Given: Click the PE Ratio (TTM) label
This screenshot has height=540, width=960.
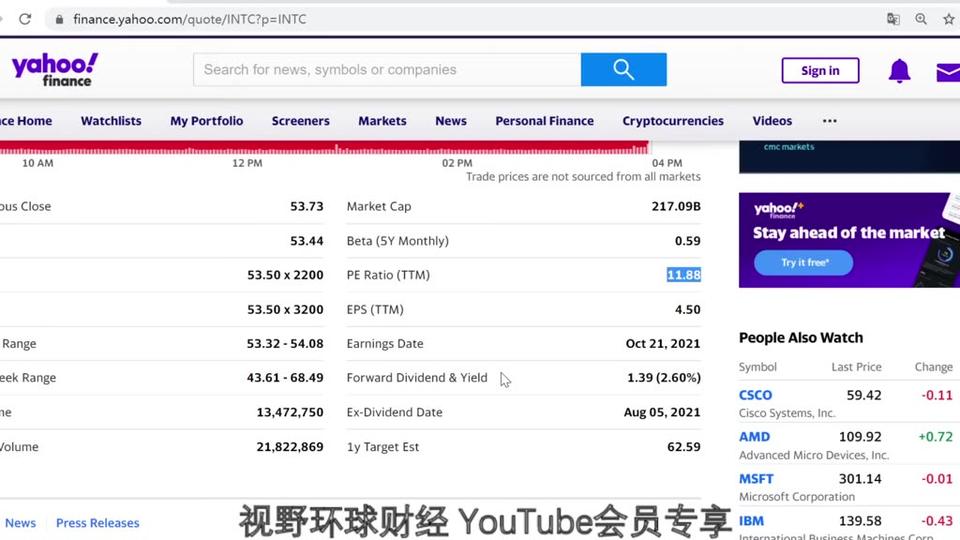Looking at the screenshot, I should pos(388,275).
